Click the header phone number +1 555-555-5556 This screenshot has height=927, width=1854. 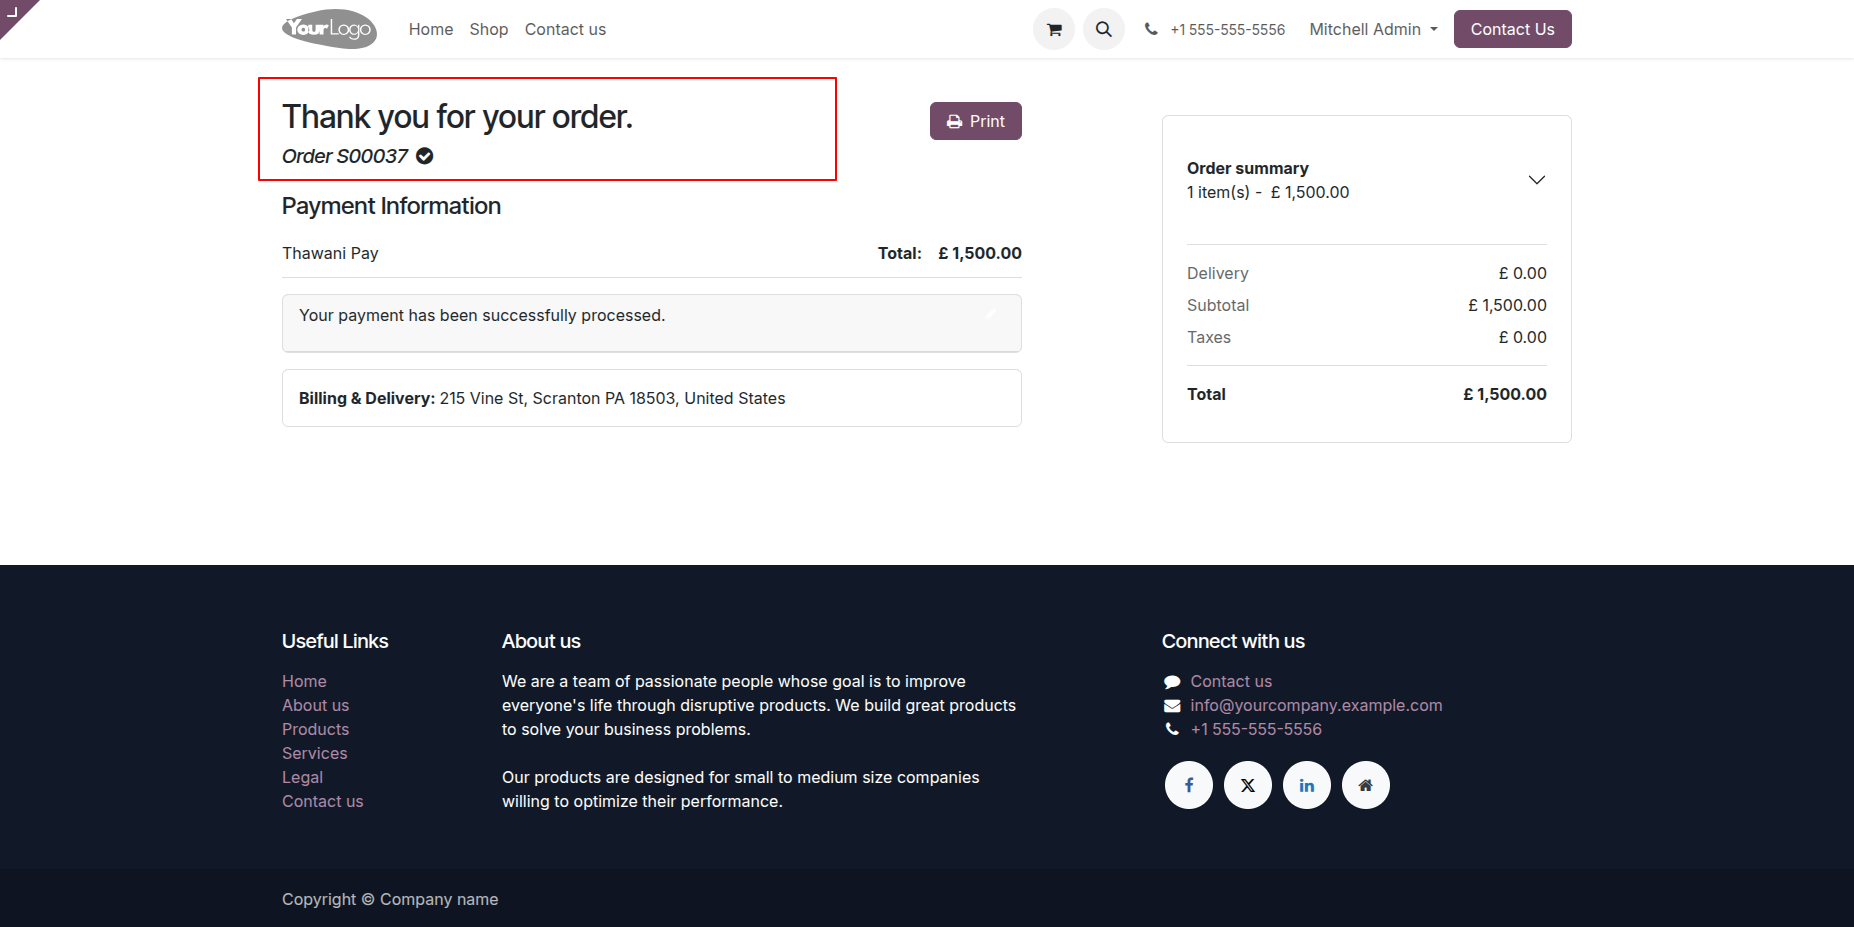pyautogui.click(x=1227, y=30)
